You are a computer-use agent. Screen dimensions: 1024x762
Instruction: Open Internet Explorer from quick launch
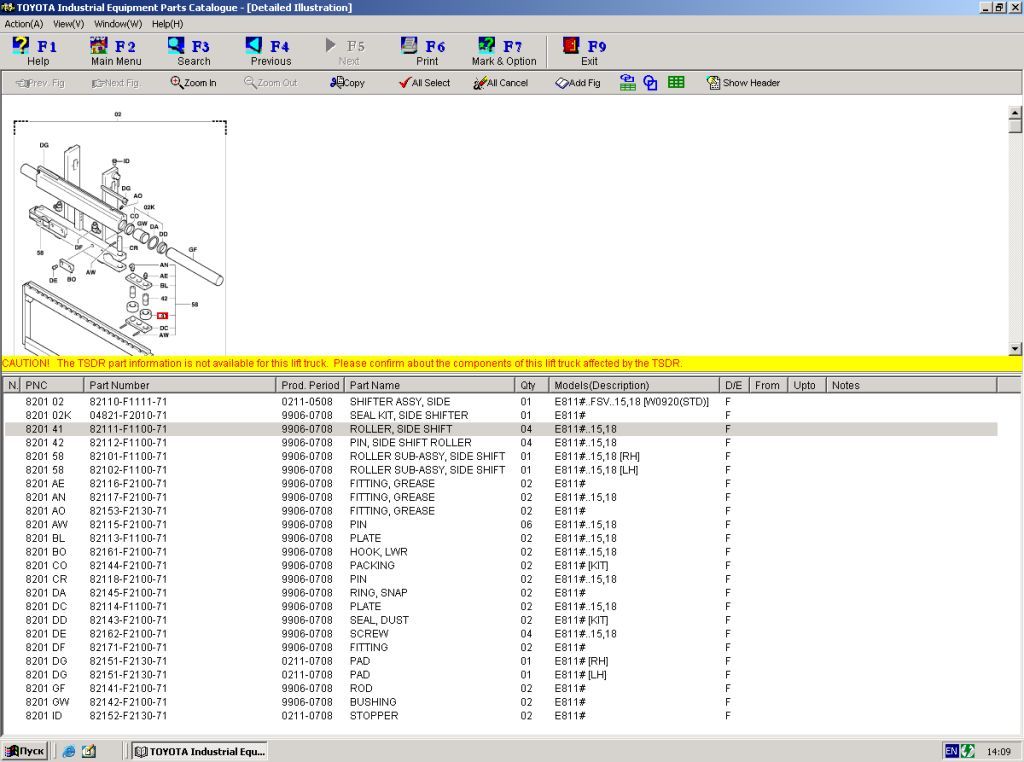[69, 752]
